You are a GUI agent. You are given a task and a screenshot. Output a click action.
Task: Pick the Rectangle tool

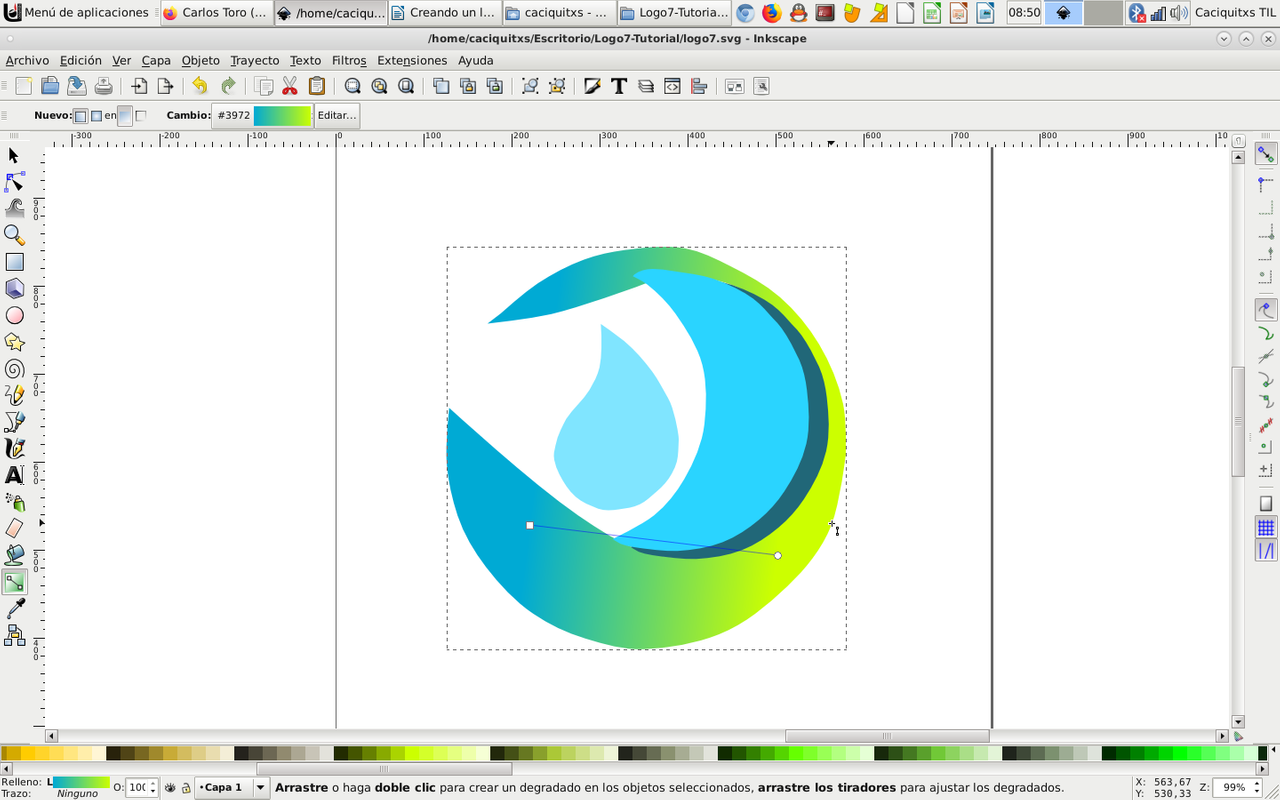(14, 262)
